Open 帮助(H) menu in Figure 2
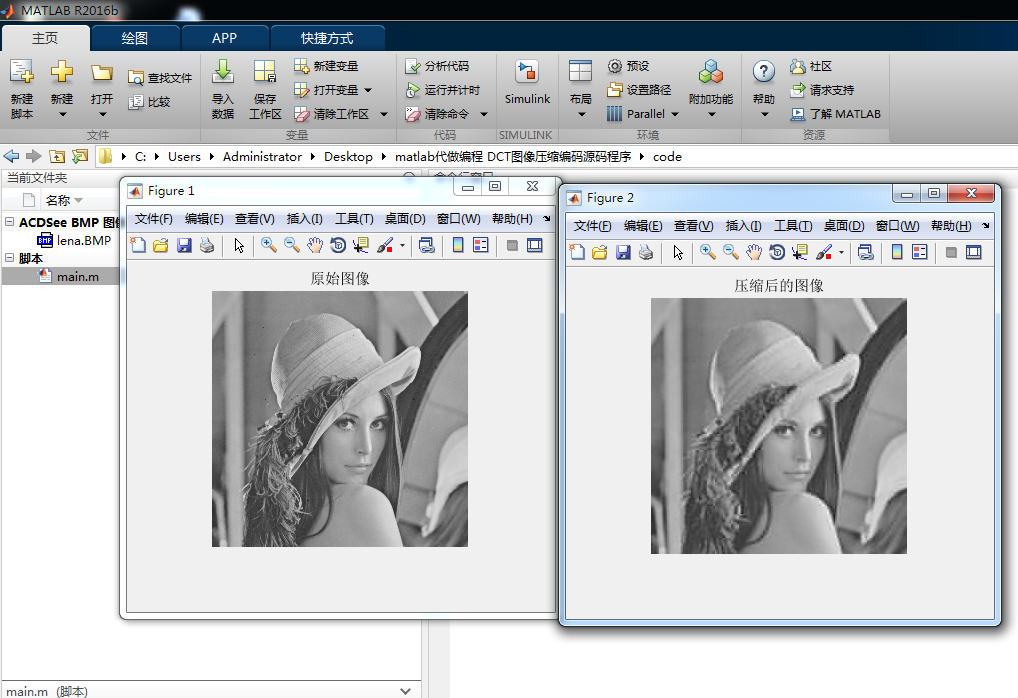 pyautogui.click(x=950, y=226)
